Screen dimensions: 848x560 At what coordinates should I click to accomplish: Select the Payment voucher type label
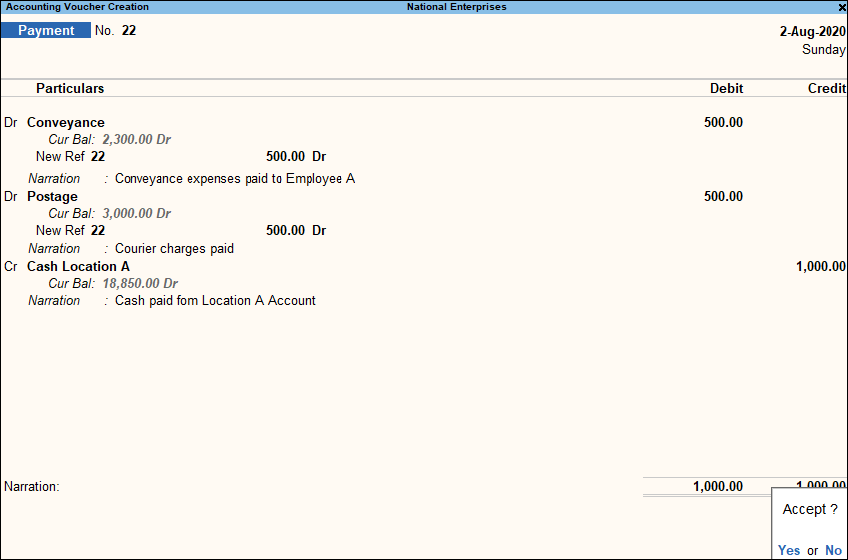(46, 30)
